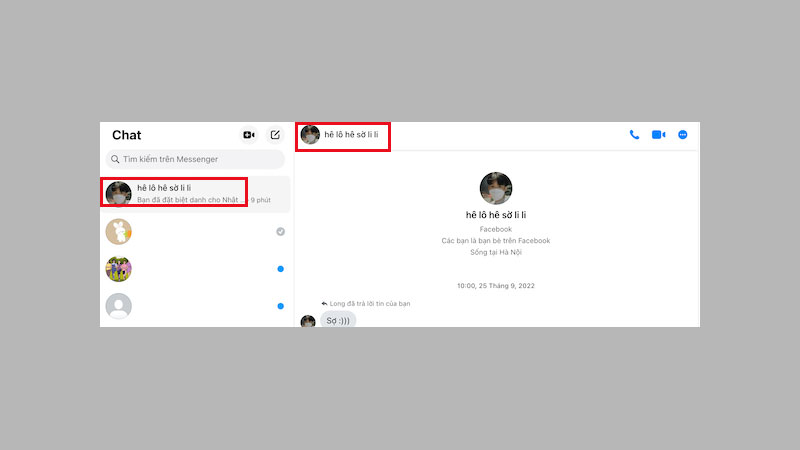
Task: Click the gray delivered checkmark on rabbit chat
Action: point(281,232)
